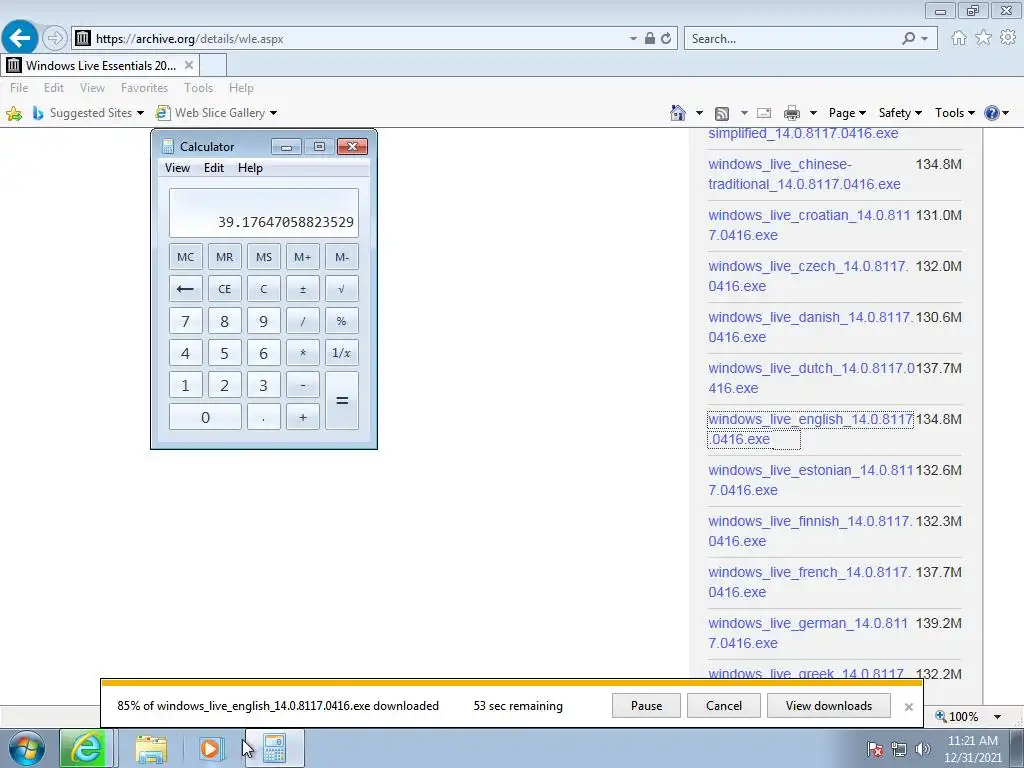Click the RSS feeds icon

(x=722, y=113)
